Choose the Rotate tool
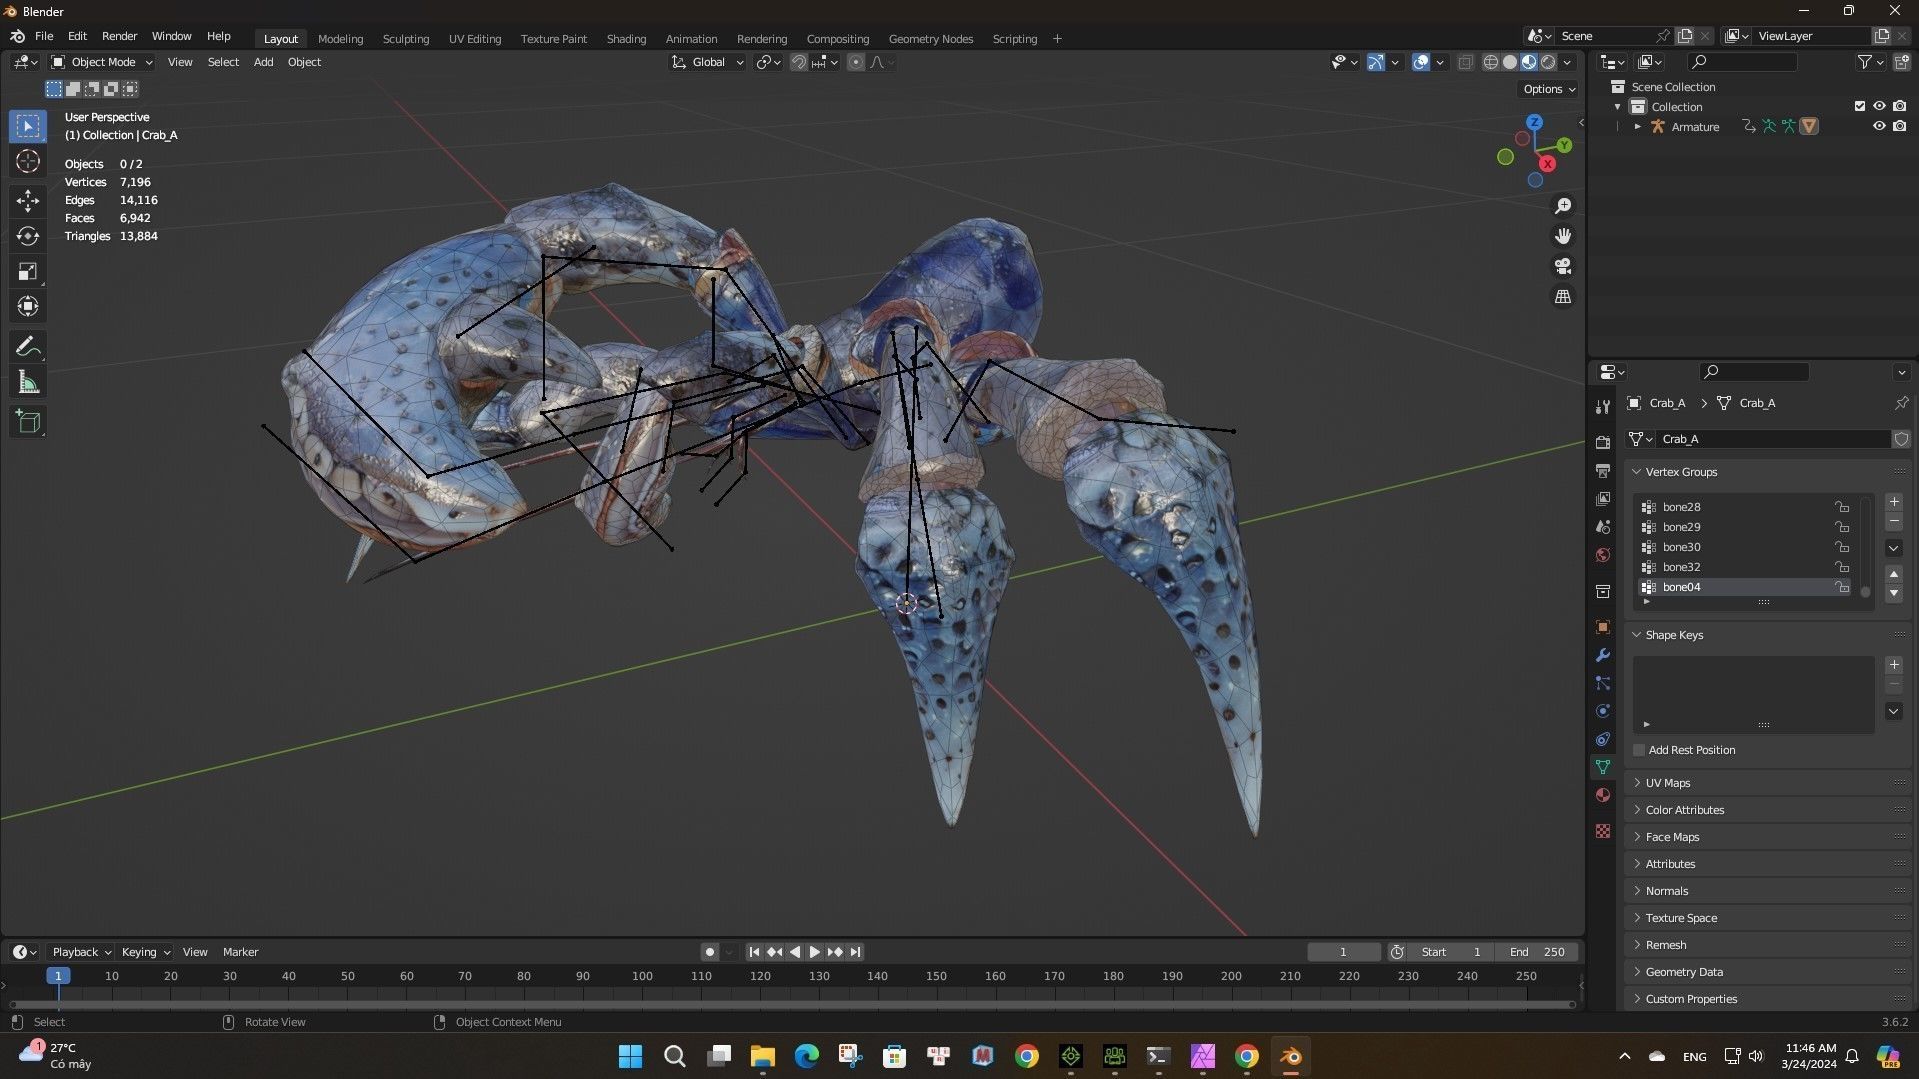 point(28,236)
